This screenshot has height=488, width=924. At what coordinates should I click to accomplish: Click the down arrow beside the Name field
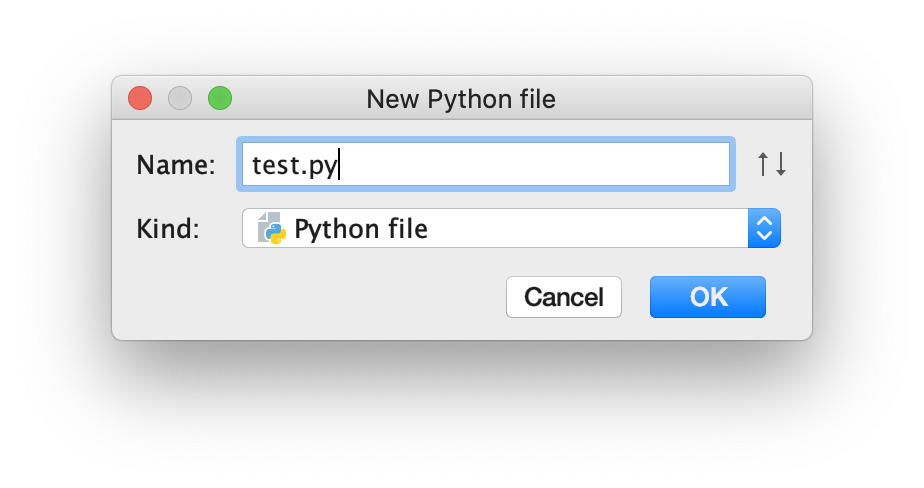780,164
